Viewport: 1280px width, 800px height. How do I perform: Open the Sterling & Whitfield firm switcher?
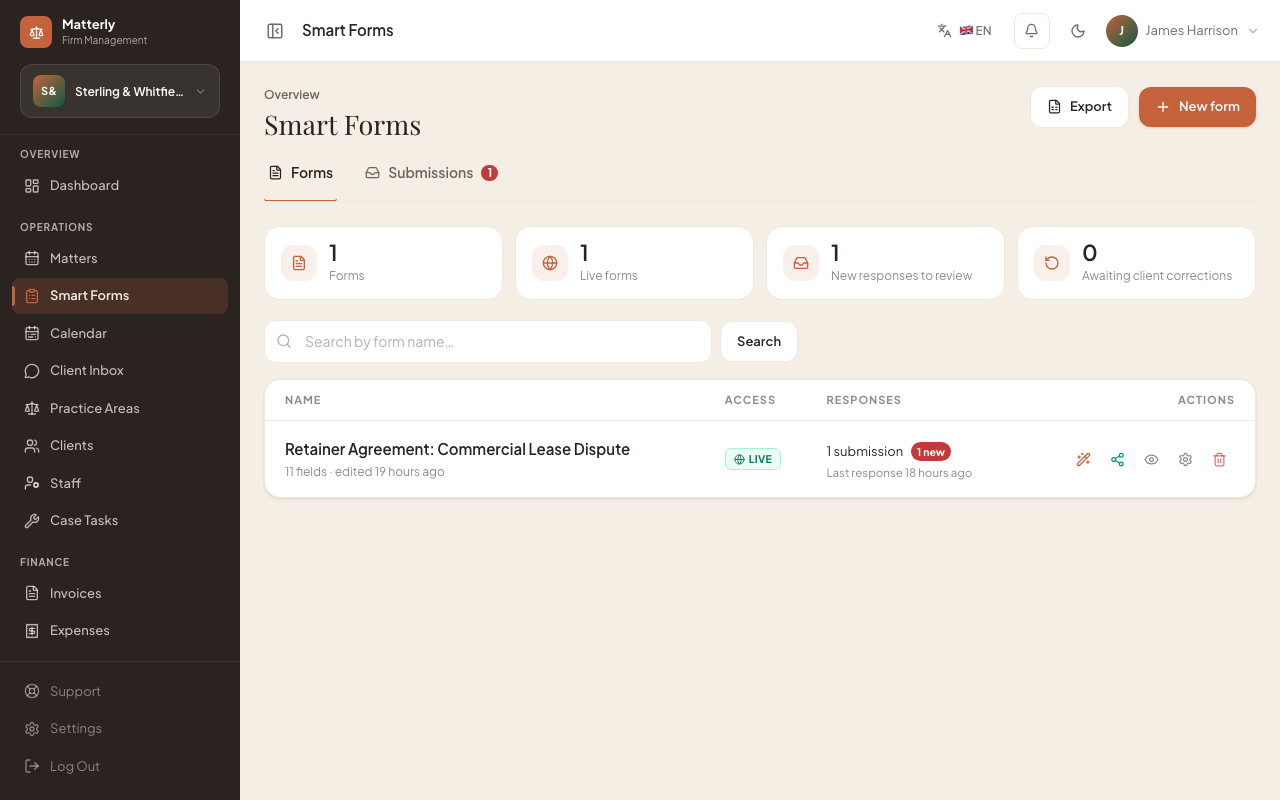pos(120,91)
